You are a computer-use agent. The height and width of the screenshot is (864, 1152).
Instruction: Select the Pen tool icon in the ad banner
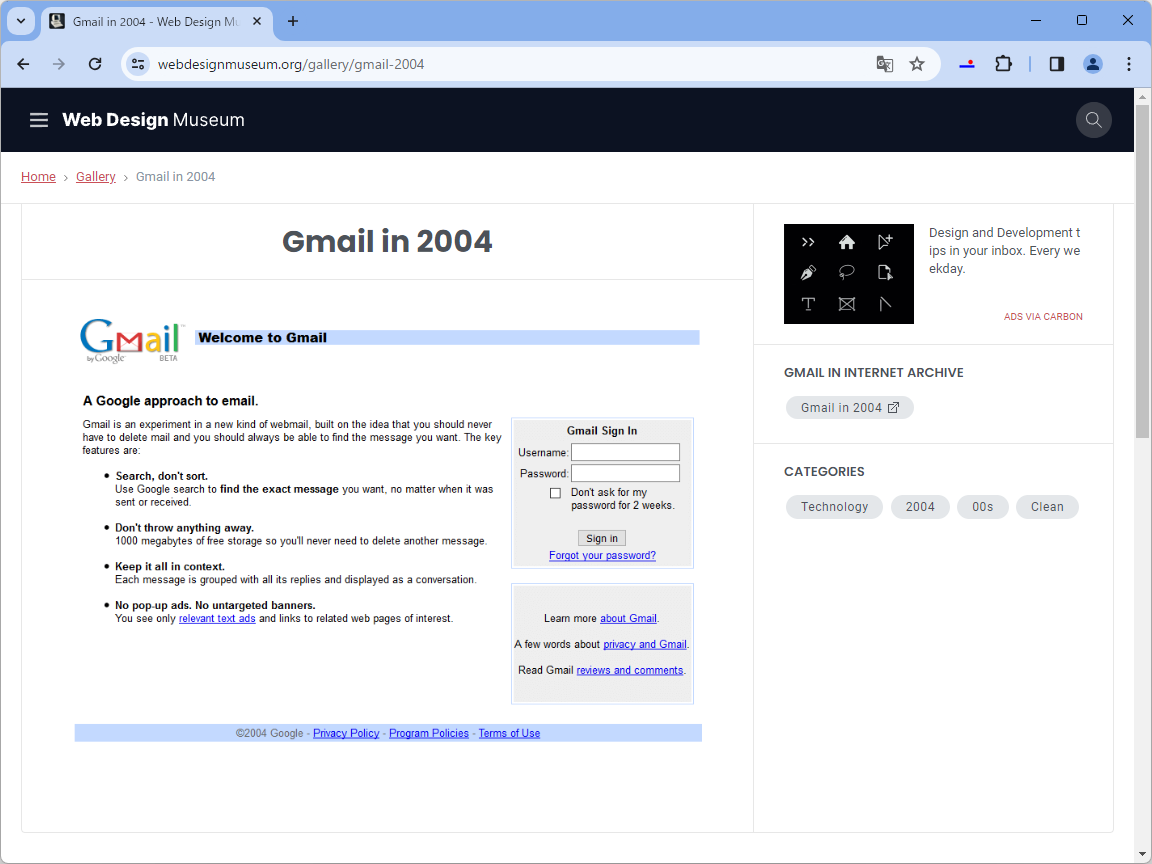click(808, 271)
